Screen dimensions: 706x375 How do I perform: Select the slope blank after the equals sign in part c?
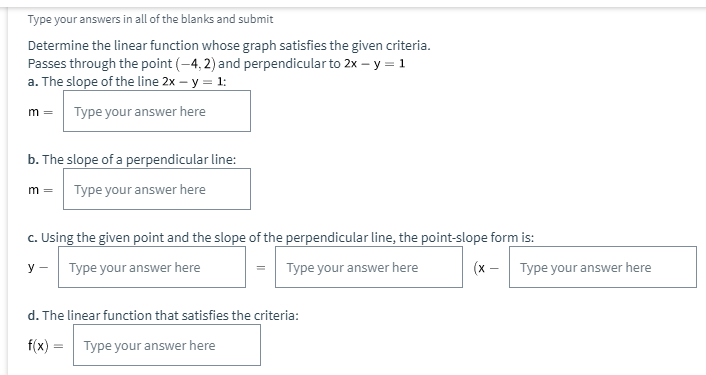pyautogui.click(x=369, y=267)
